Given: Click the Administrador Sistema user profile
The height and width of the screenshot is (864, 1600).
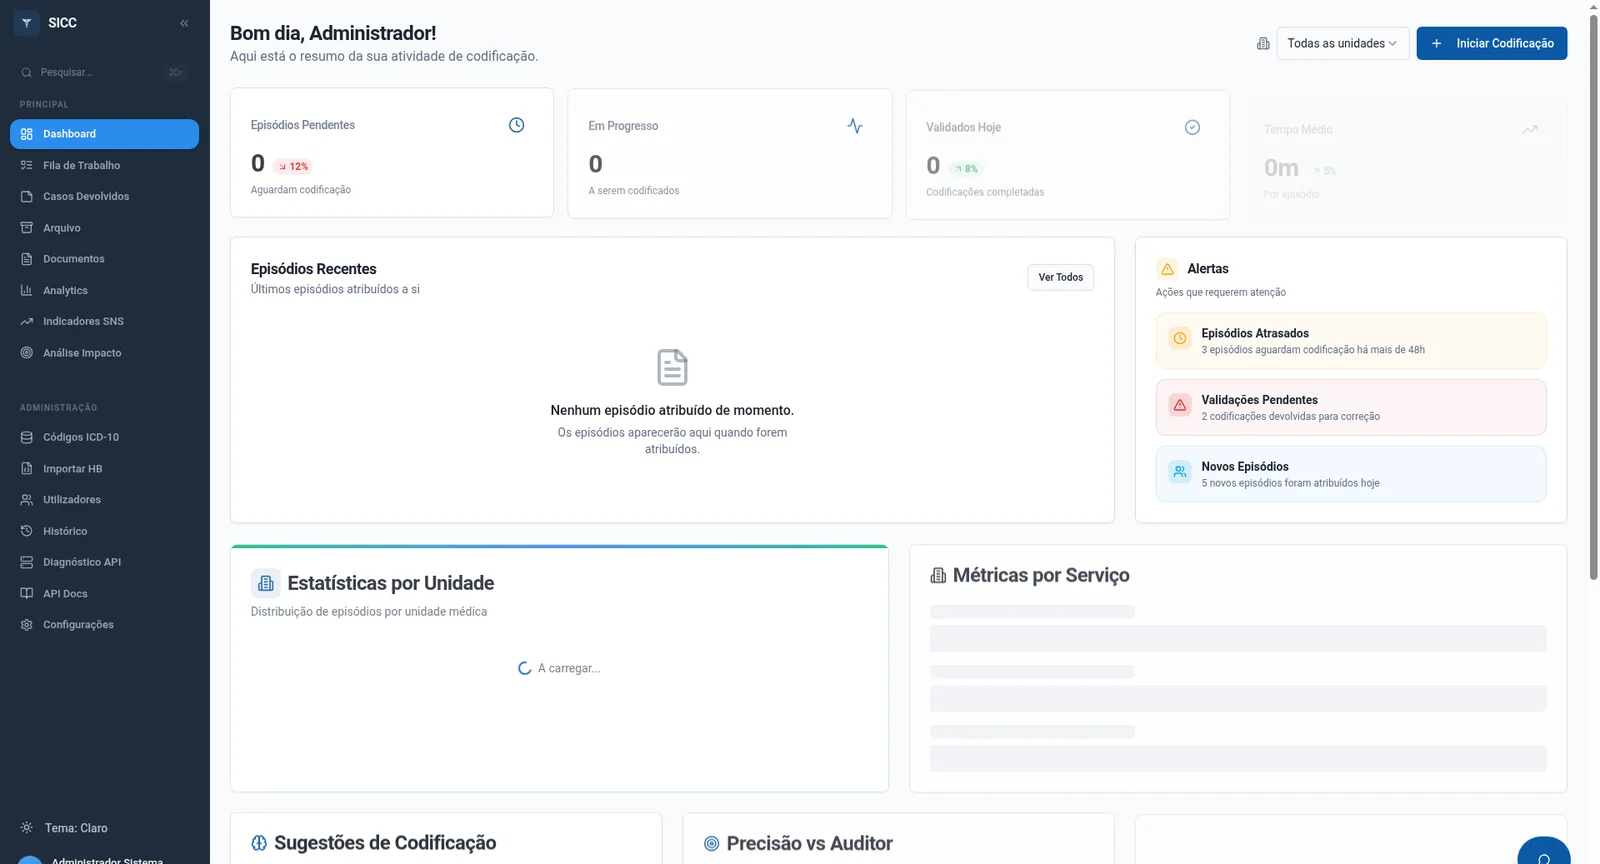Looking at the screenshot, I should [104, 859].
